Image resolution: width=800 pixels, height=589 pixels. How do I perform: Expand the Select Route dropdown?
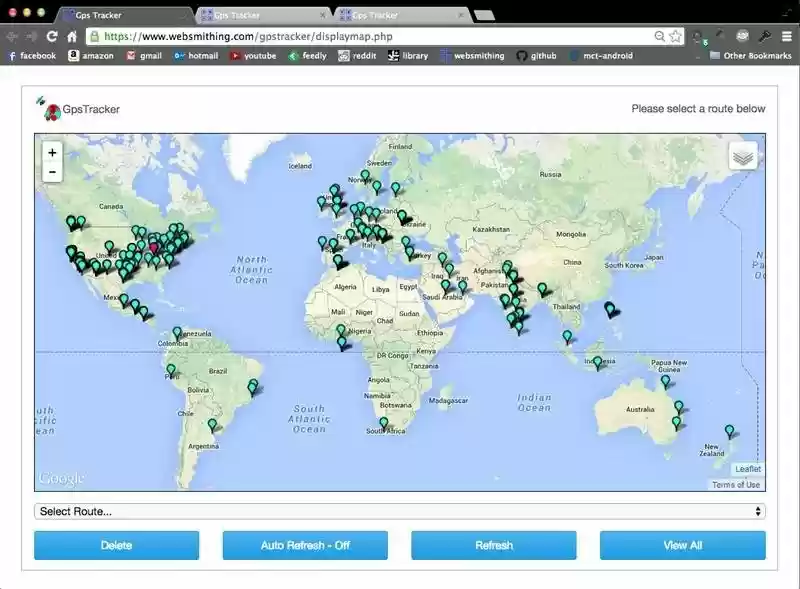[400, 511]
